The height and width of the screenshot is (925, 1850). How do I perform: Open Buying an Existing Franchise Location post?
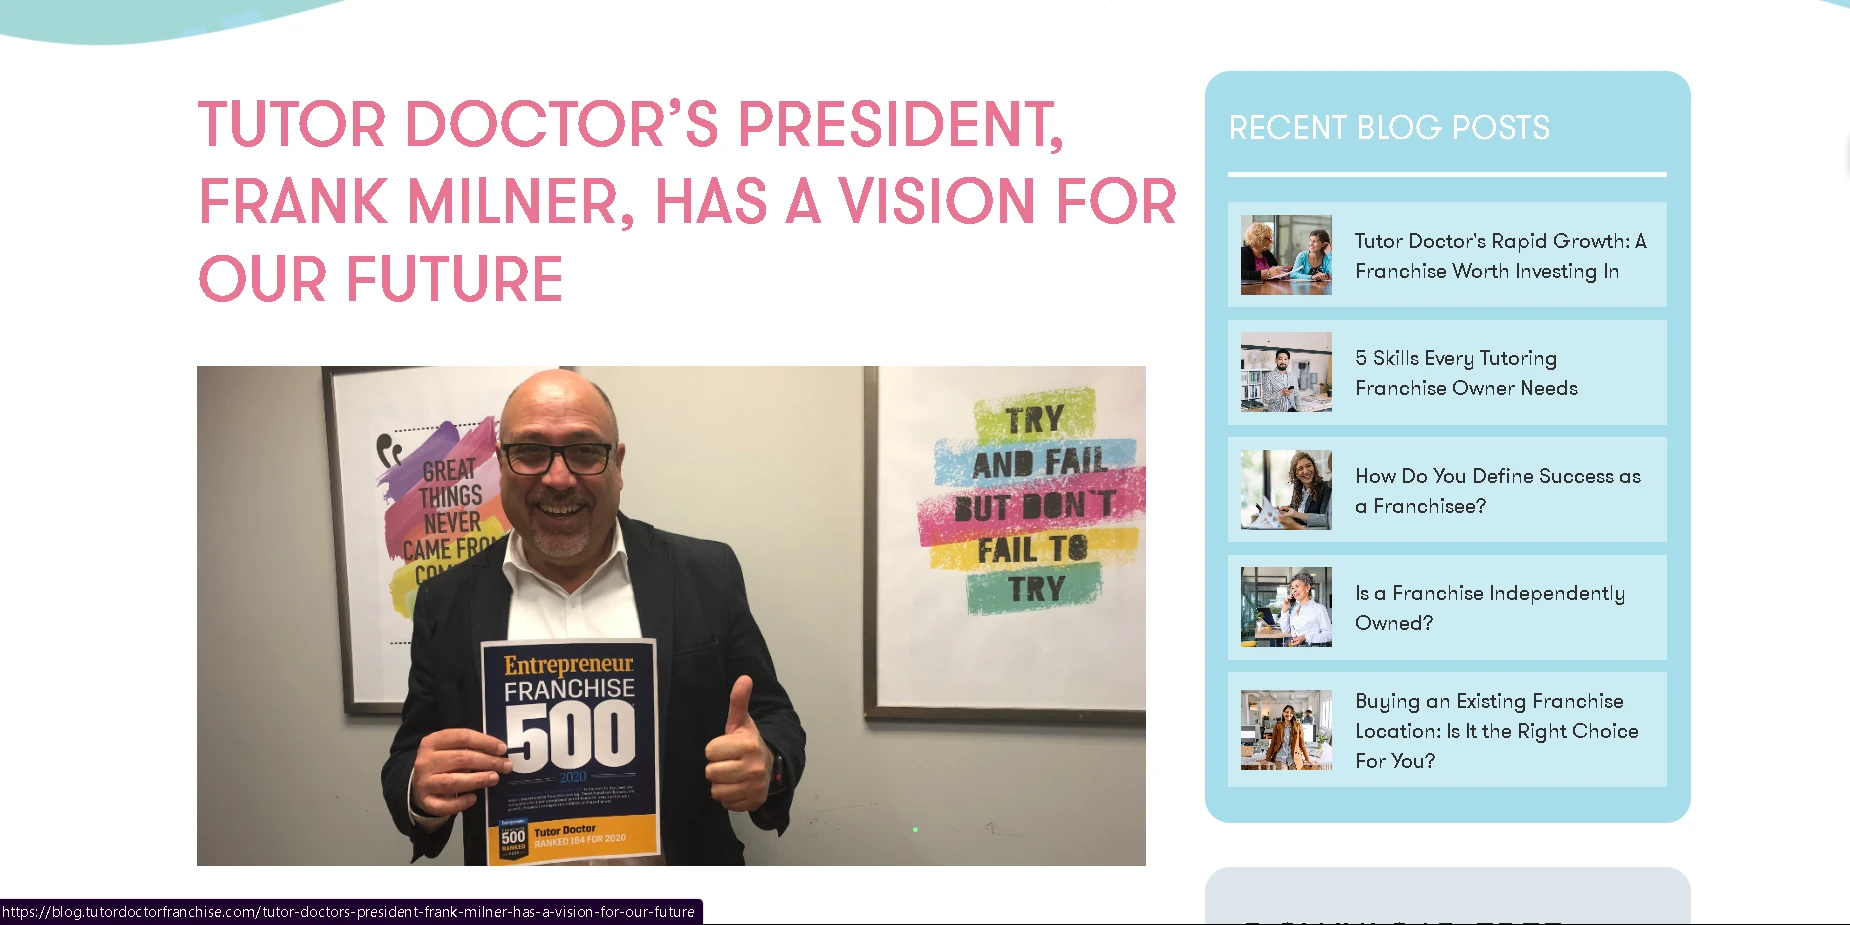pos(1496,731)
